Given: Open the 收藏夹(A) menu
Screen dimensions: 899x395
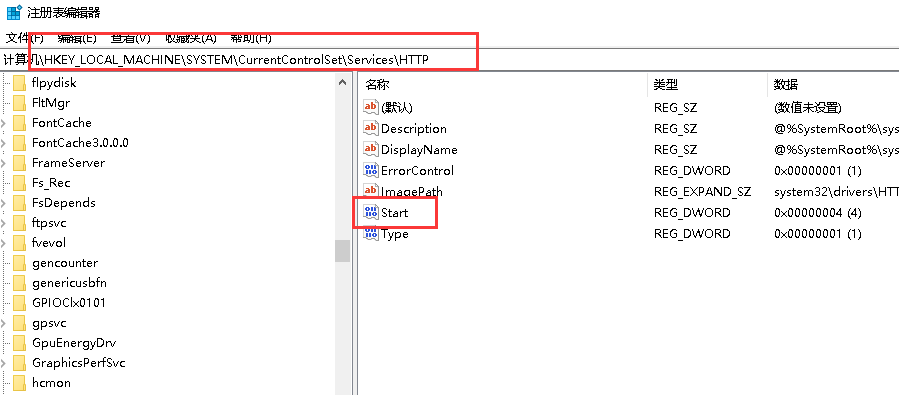Looking at the screenshot, I should 191,38.
